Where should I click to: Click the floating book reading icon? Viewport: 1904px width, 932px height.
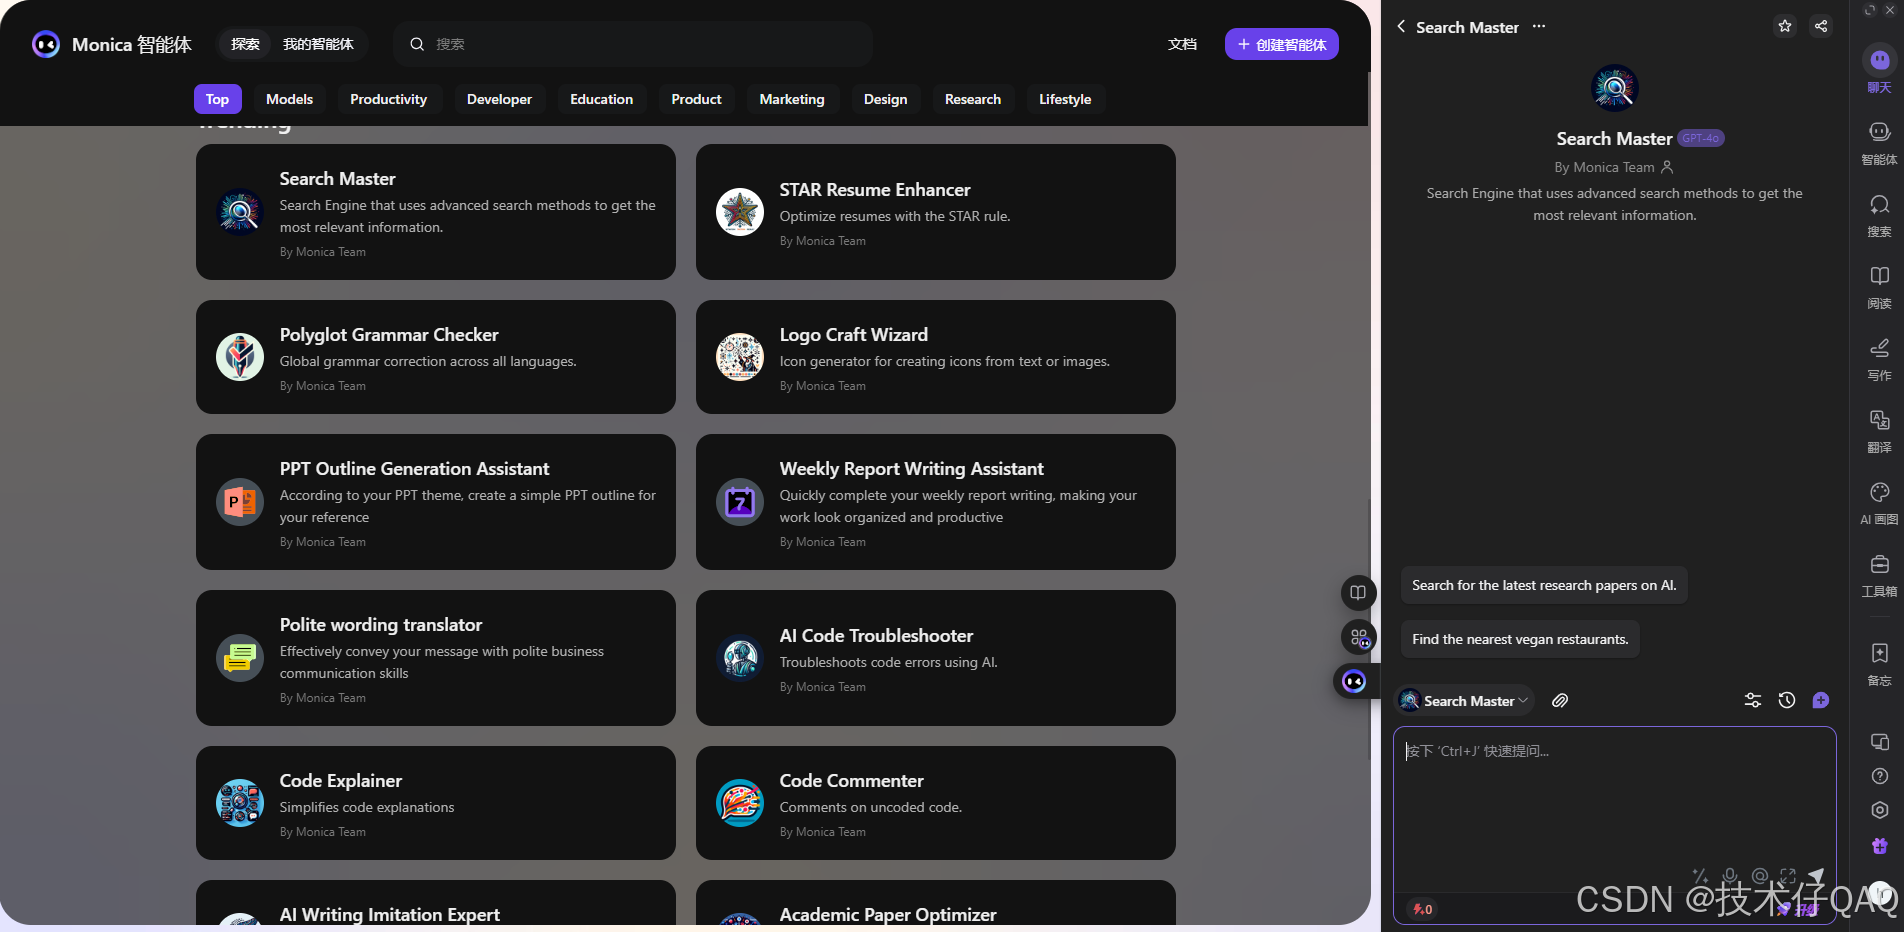(x=1358, y=593)
